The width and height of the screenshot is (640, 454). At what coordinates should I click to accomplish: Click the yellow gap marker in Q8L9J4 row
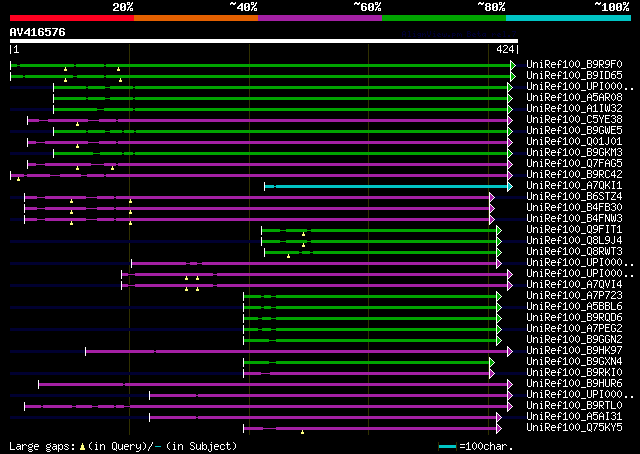pyautogui.click(x=303, y=245)
